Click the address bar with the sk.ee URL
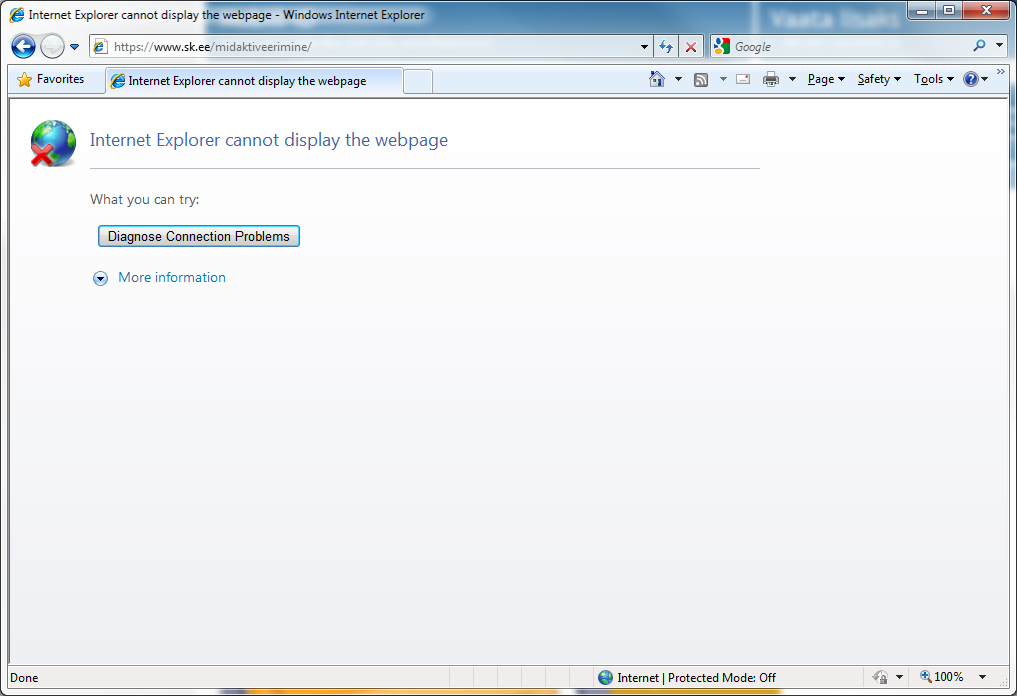 [370, 47]
